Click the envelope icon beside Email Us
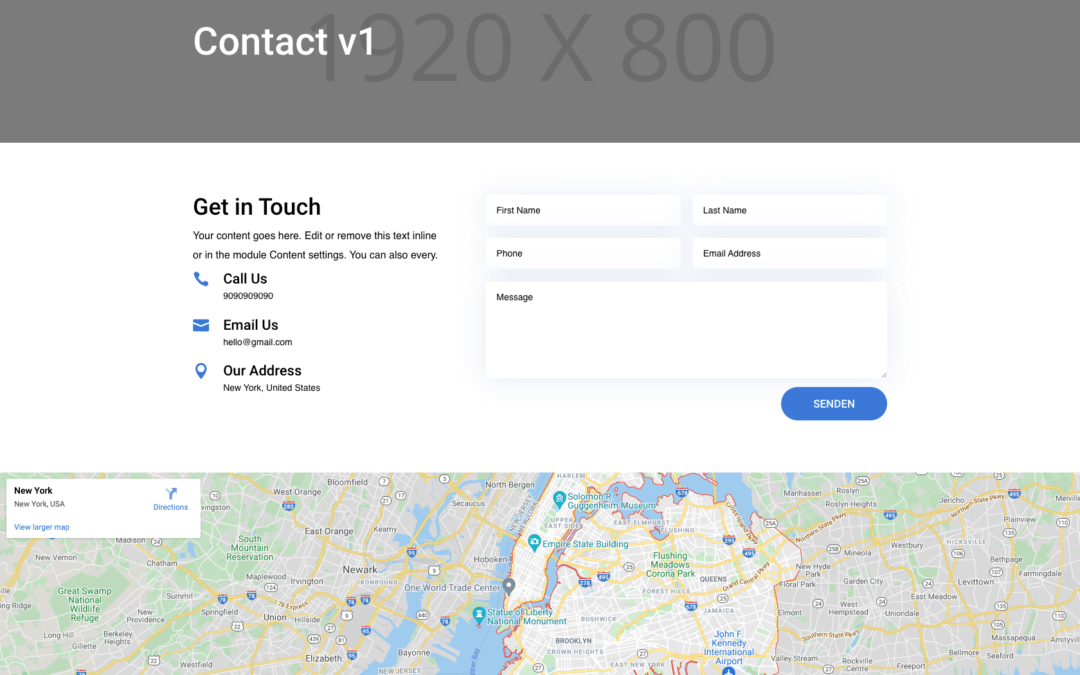Image resolution: width=1080 pixels, height=675 pixels. click(201, 325)
